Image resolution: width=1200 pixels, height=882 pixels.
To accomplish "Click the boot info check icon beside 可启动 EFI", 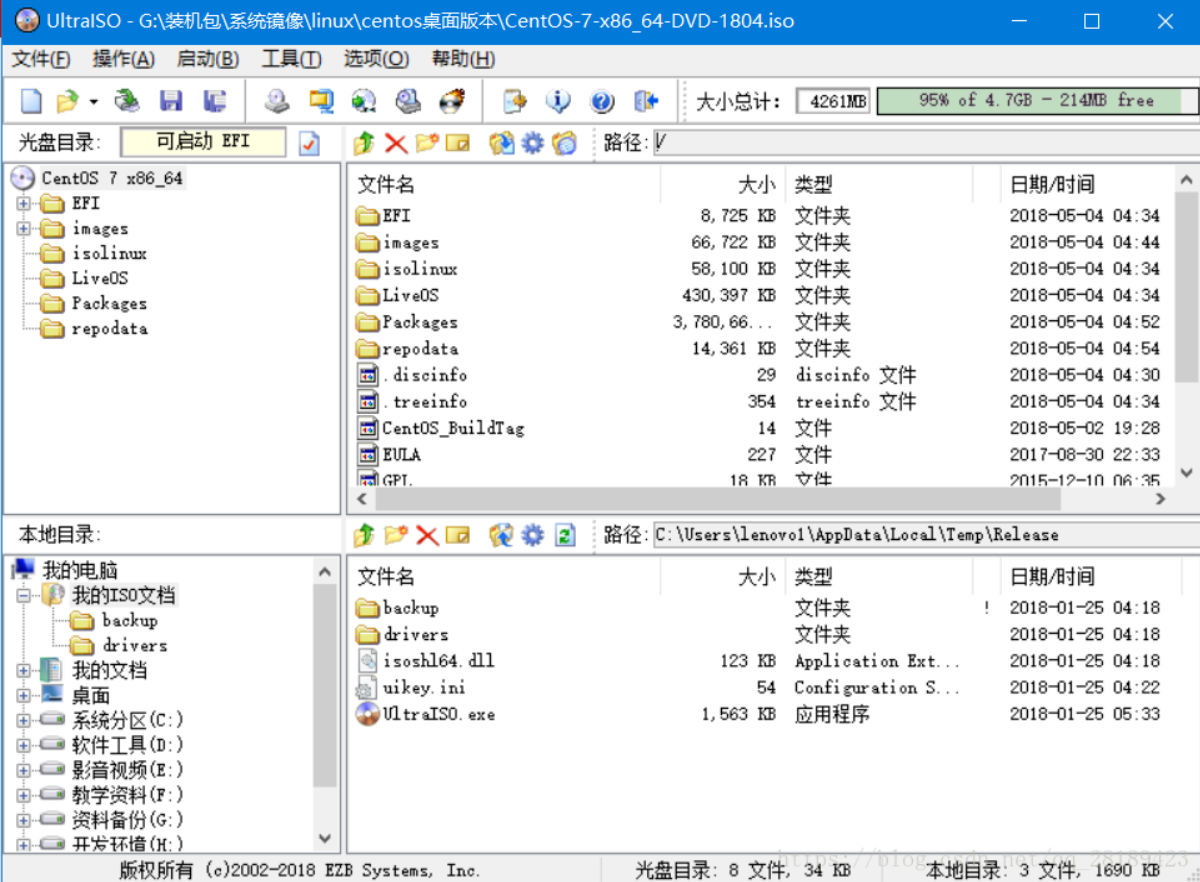I will (x=309, y=143).
